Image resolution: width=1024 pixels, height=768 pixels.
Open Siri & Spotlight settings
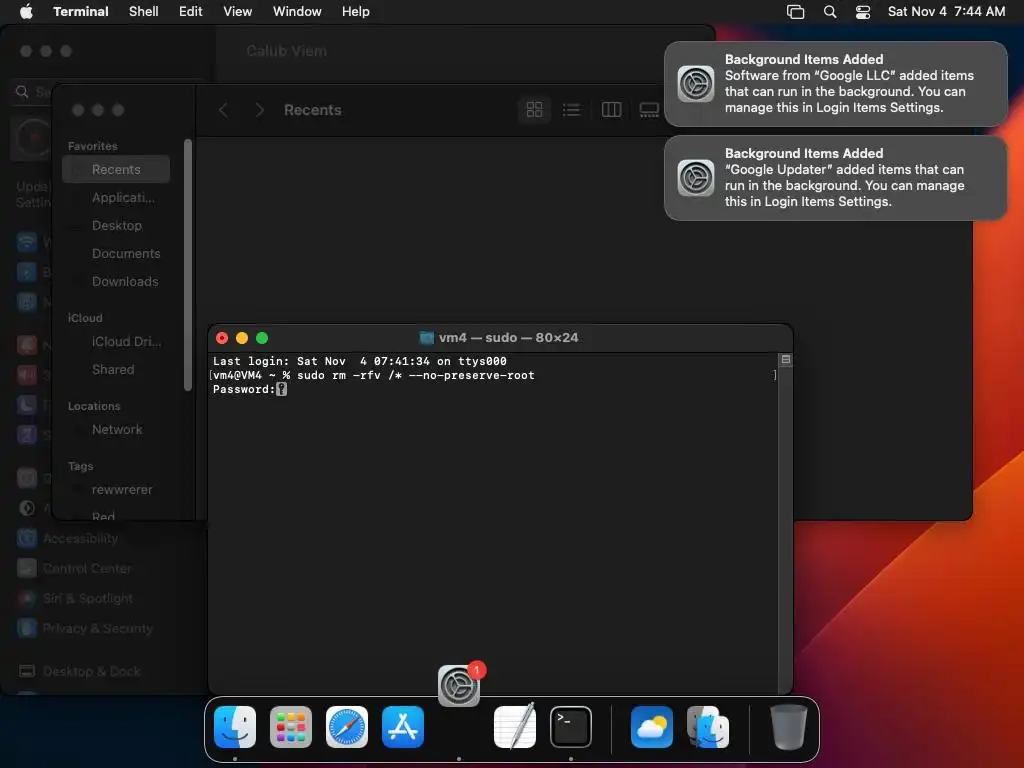point(87,598)
